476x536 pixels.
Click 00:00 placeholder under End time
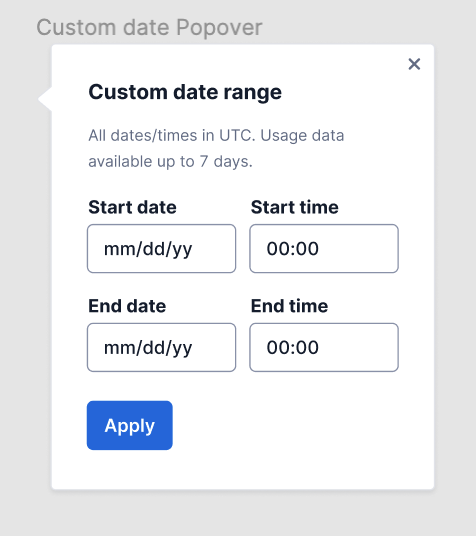[x=293, y=347]
